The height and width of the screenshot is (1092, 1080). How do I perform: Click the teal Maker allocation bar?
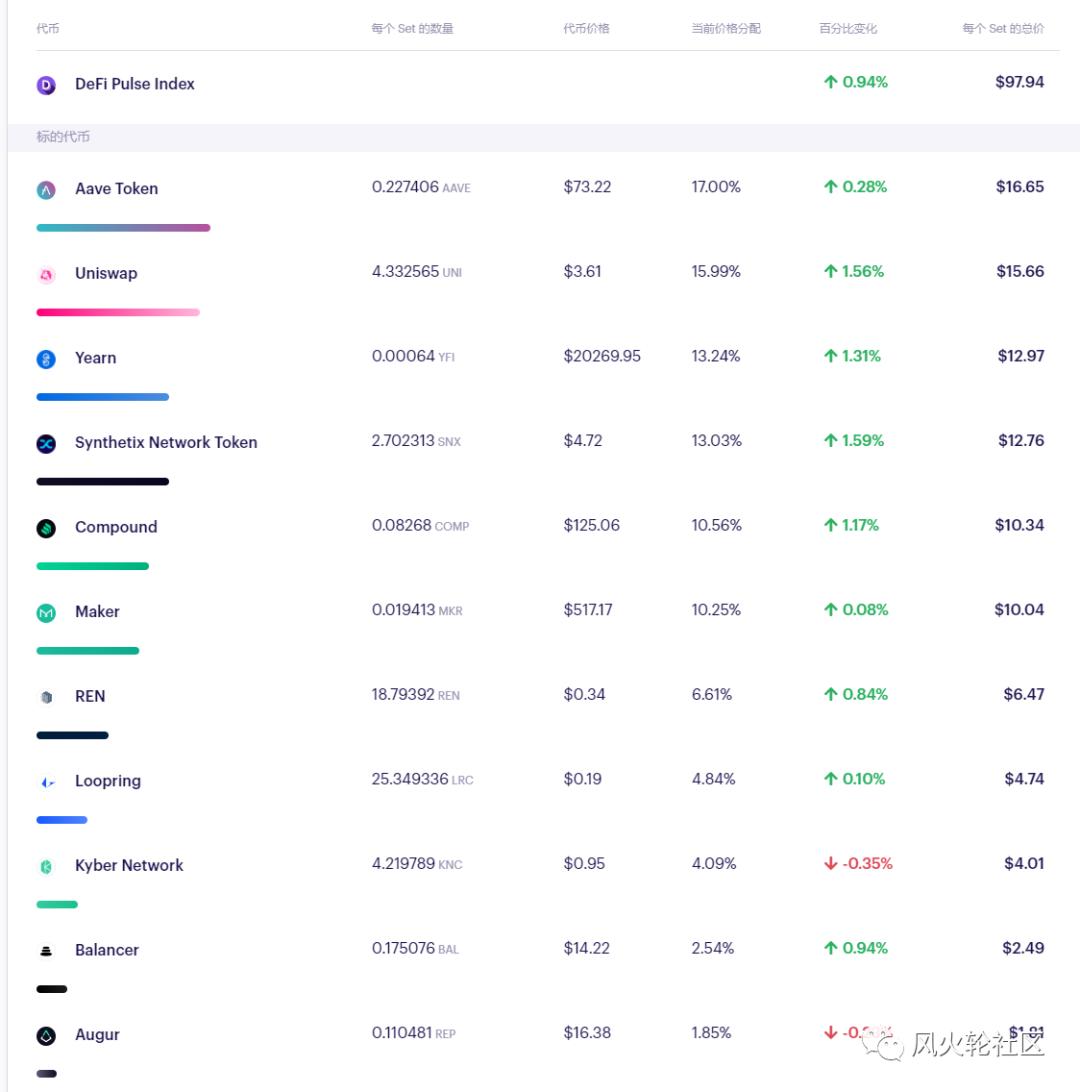pos(88,650)
